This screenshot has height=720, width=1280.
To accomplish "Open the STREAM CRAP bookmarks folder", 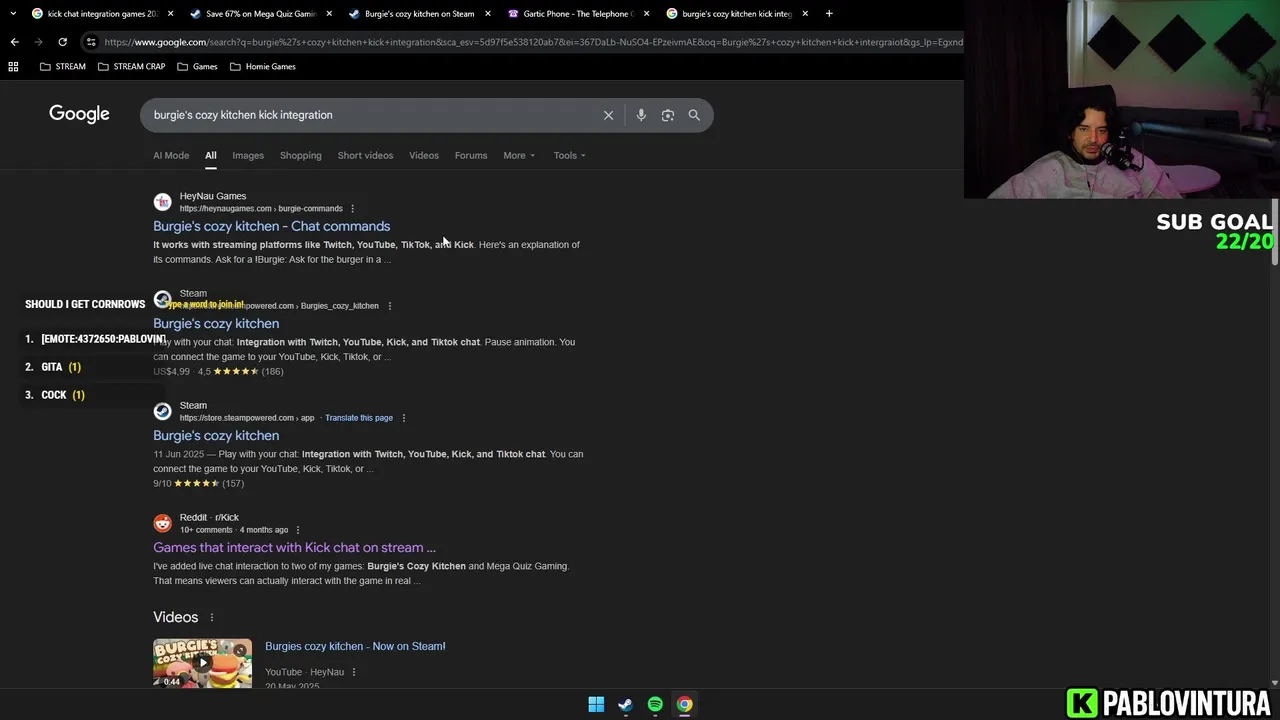I will [x=131, y=67].
